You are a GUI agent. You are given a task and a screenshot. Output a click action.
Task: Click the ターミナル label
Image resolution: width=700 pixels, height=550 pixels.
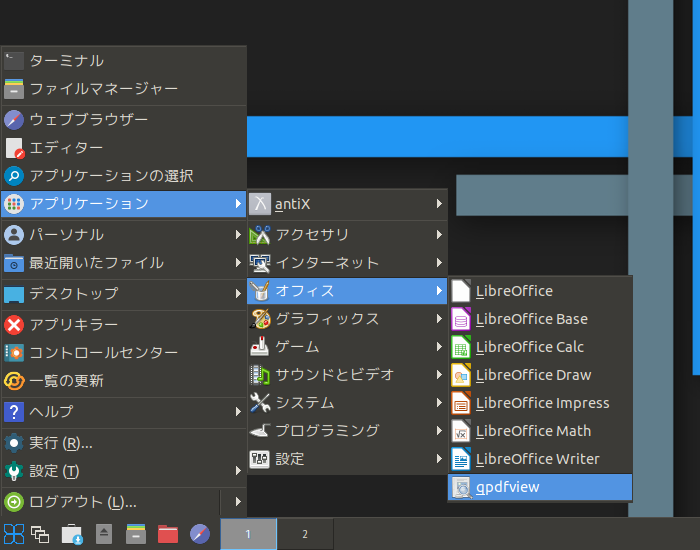(x=67, y=61)
